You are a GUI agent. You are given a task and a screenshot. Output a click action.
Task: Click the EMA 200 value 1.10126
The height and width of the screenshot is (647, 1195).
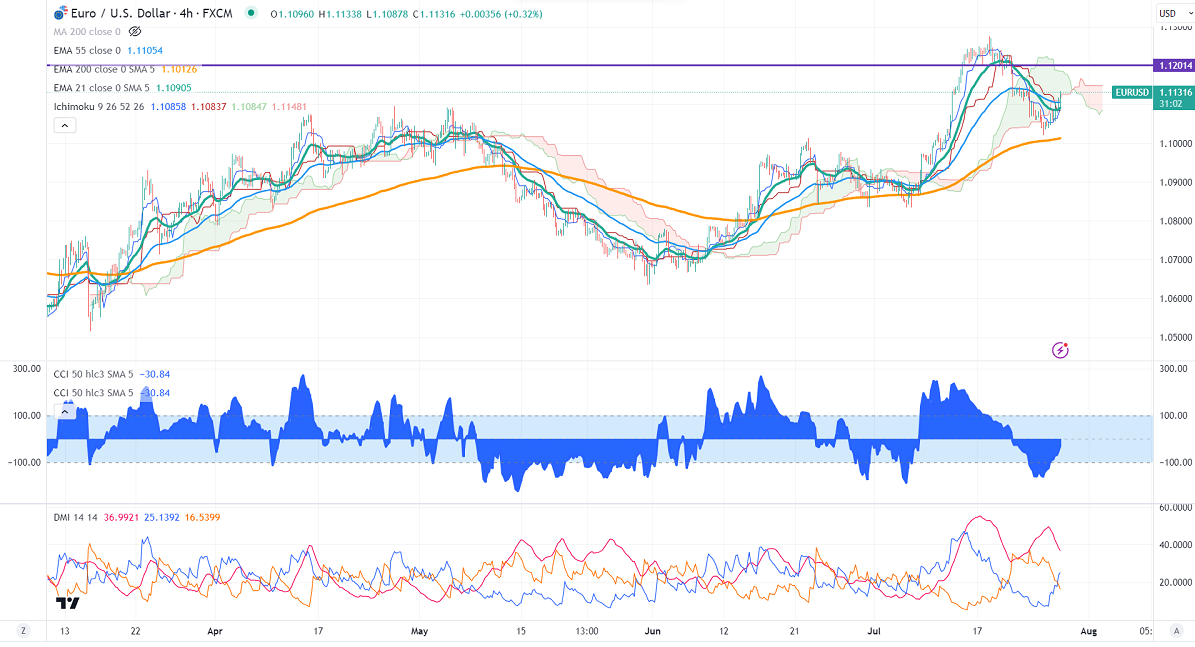click(x=180, y=69)
